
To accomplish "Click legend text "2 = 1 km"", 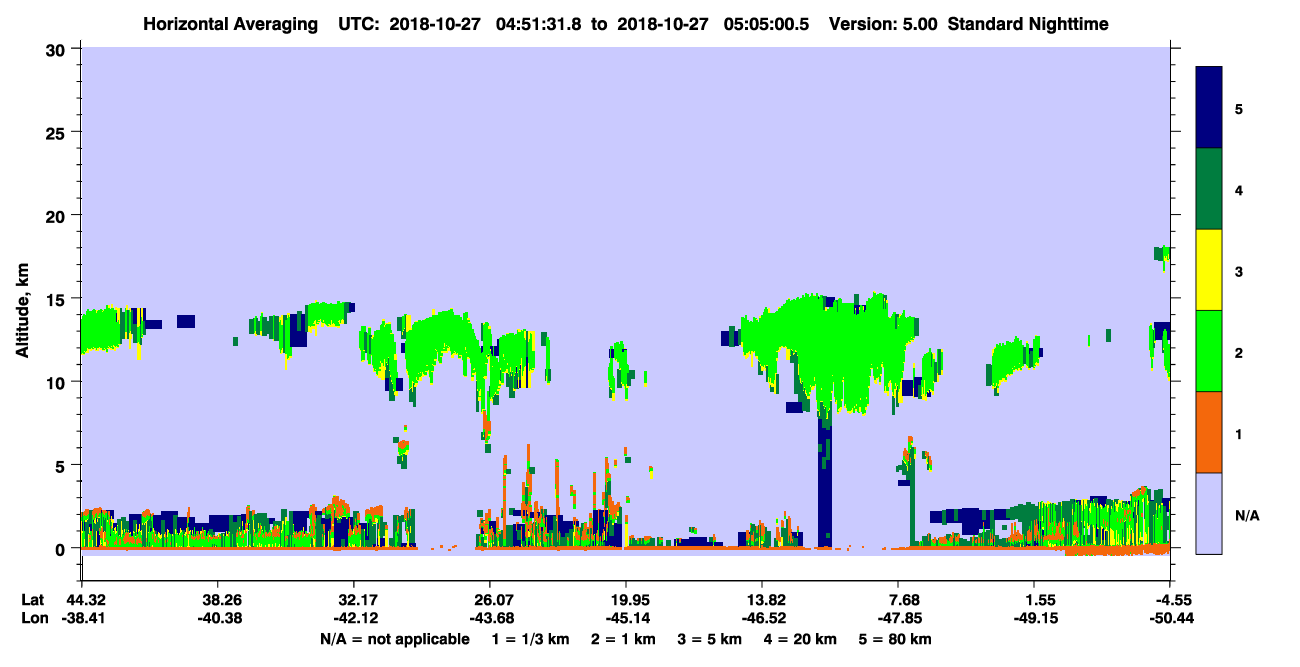I will [623, 639].
